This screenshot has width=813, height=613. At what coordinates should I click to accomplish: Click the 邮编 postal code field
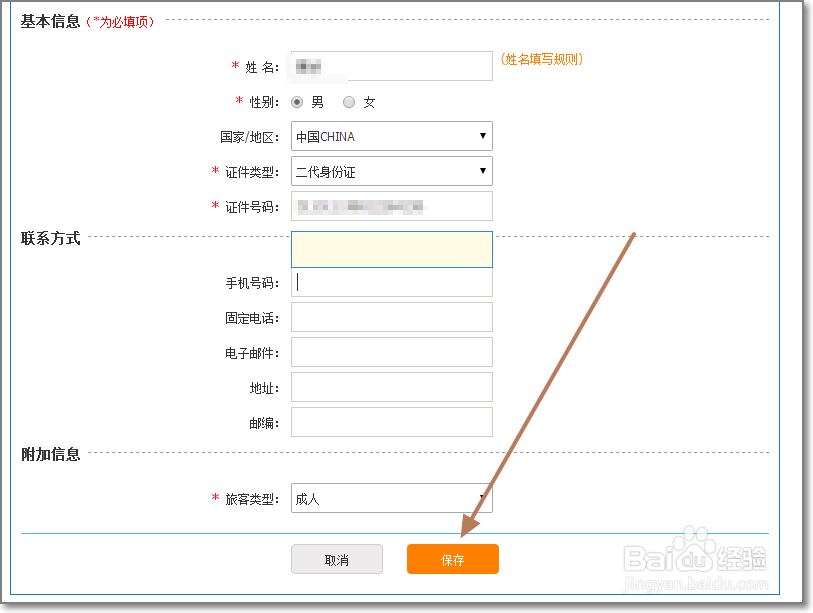[390, 422]
